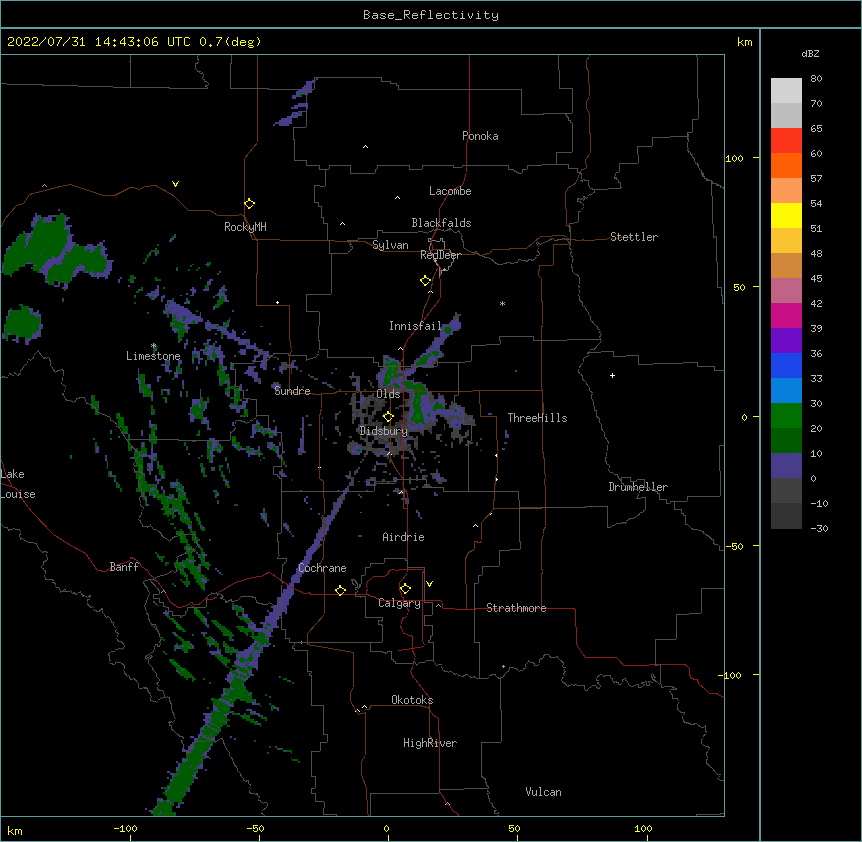
Task: Select the RockyMH label
Action: pos(245,227)
